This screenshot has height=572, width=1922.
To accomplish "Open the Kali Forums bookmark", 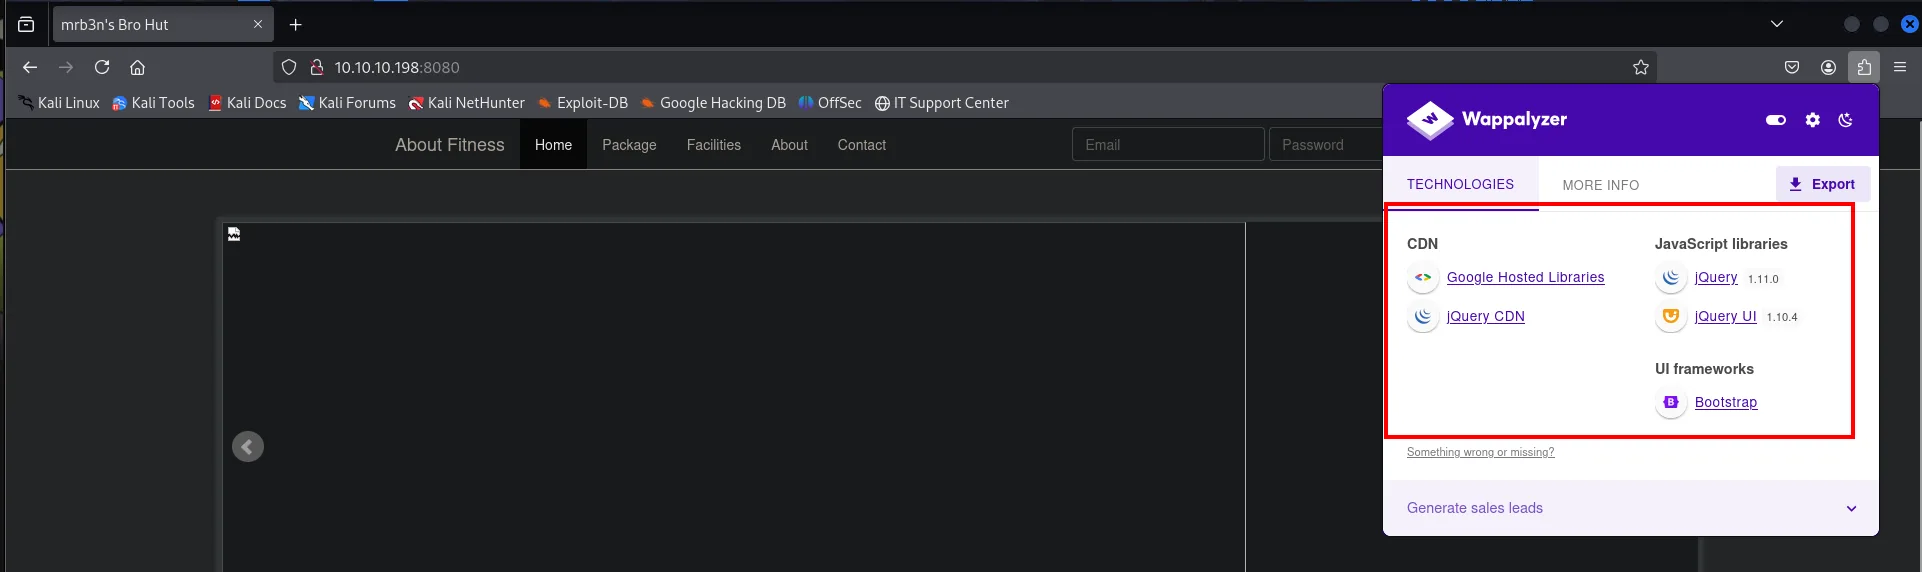I will click(x=347, y=103).
